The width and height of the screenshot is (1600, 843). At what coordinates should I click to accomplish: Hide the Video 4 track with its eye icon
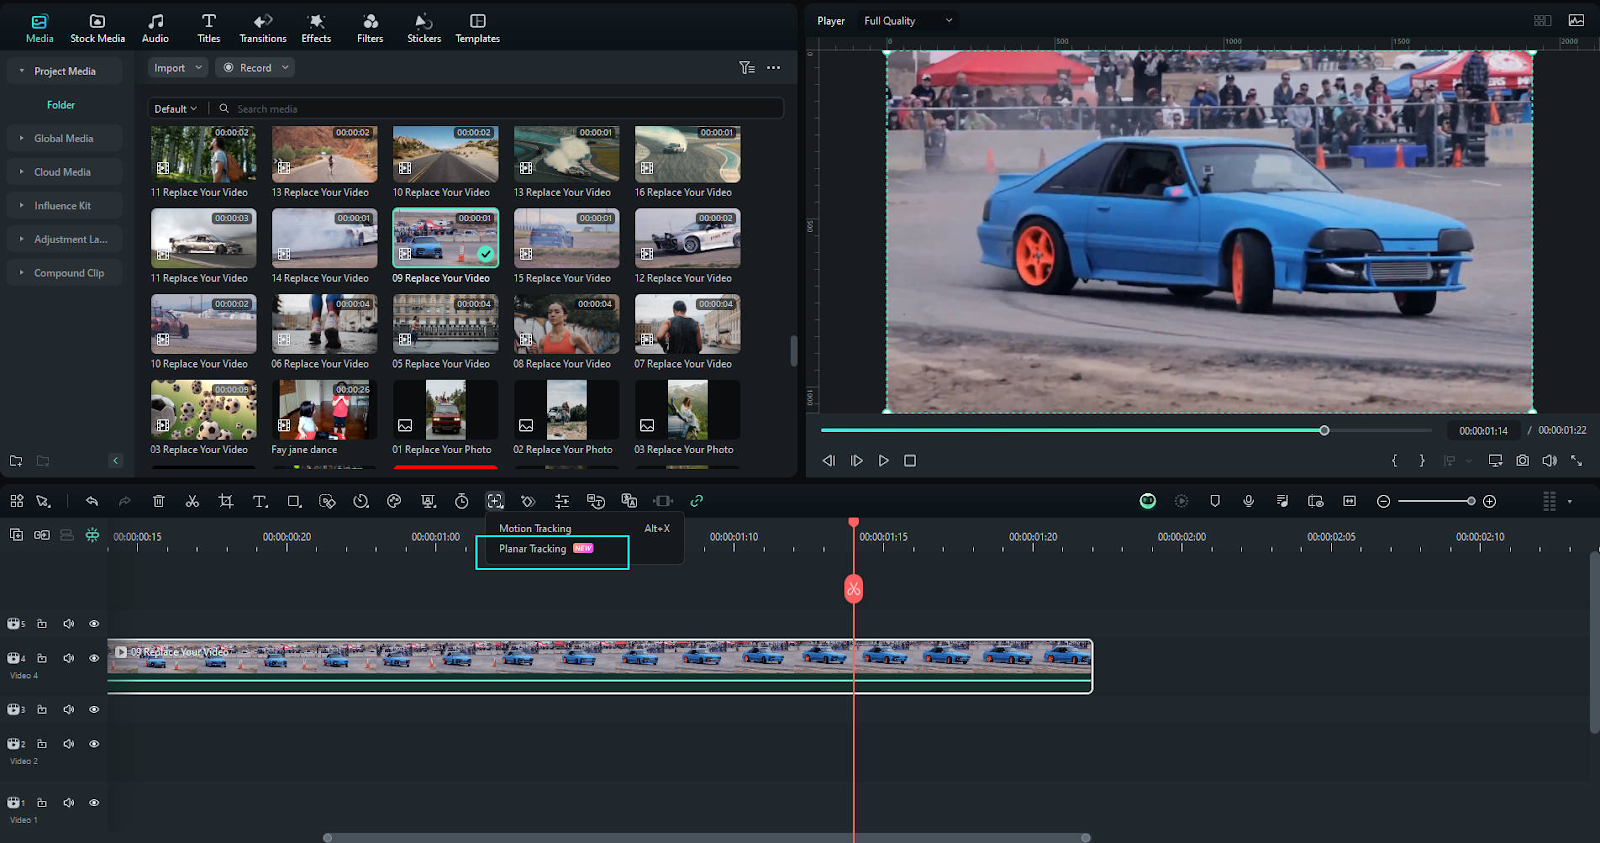94,658
